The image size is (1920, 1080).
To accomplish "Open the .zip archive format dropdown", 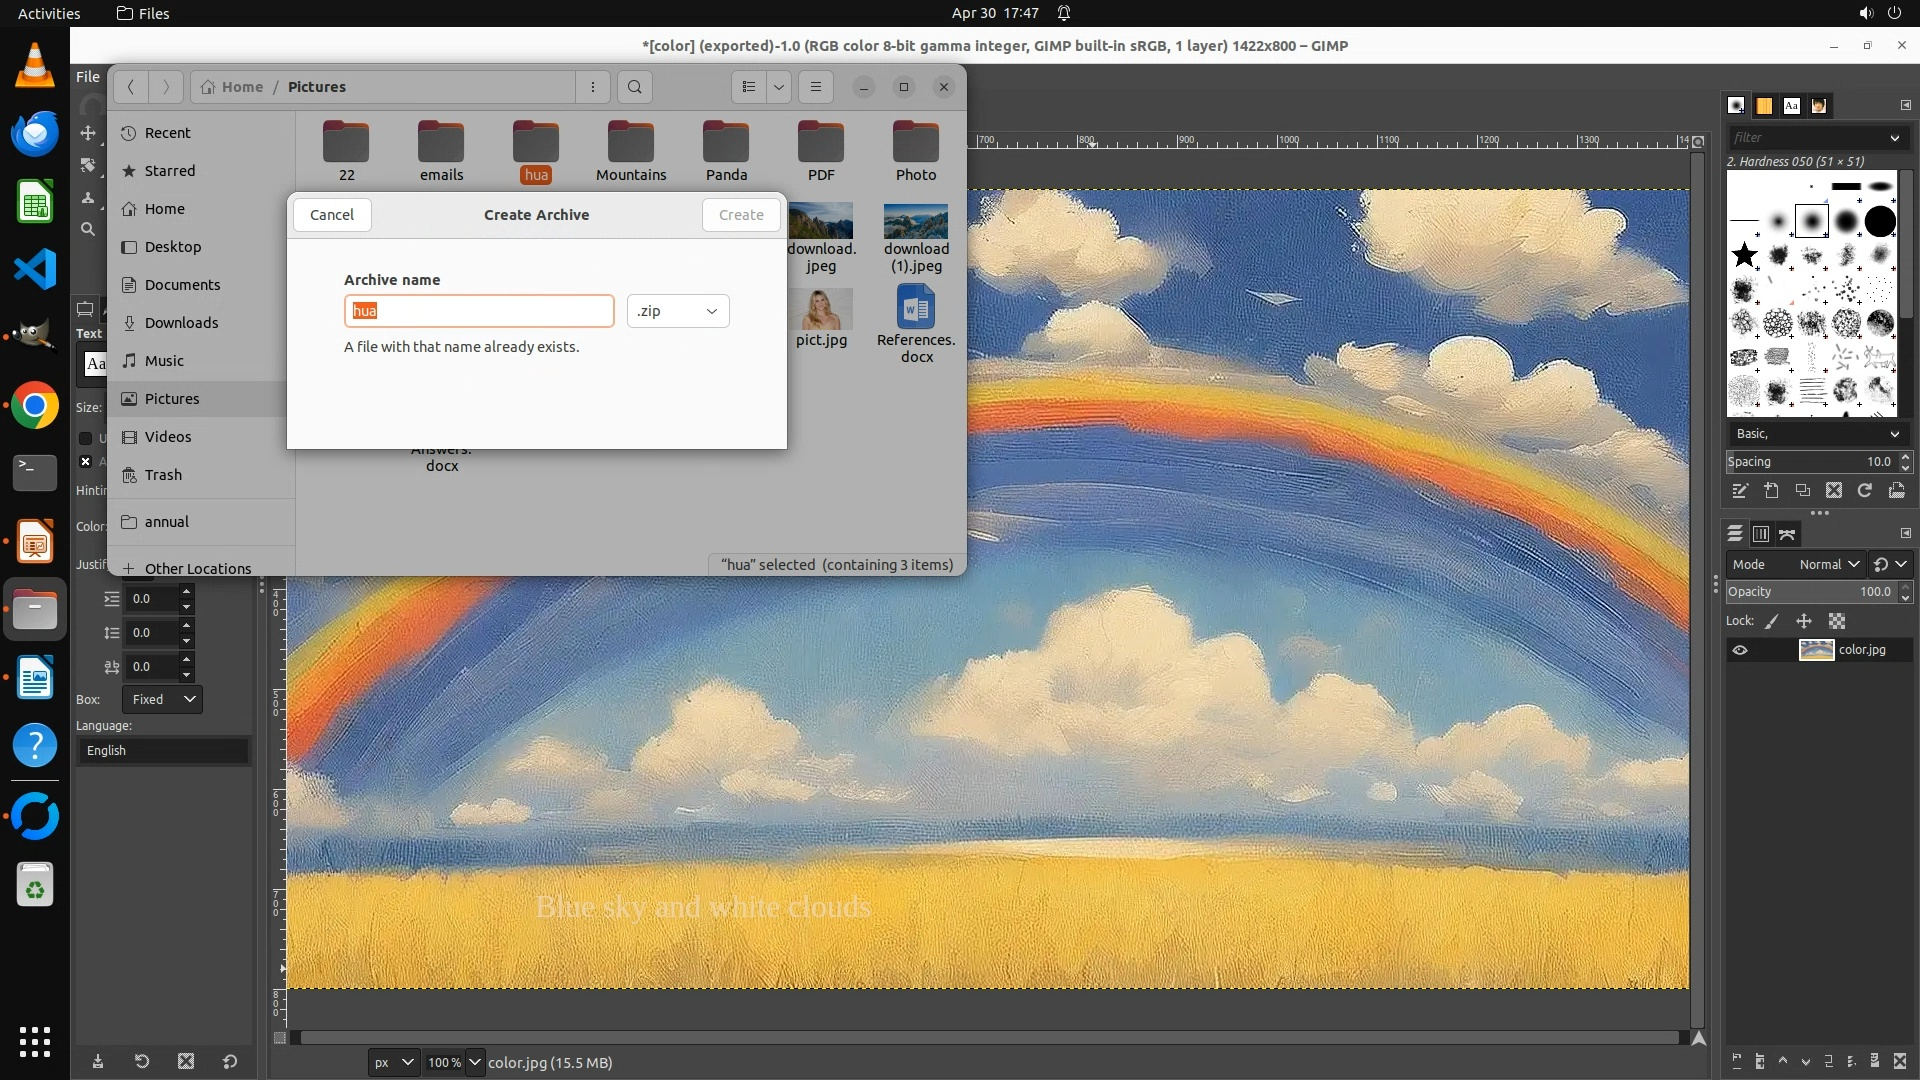I will (x=678, y=311).
